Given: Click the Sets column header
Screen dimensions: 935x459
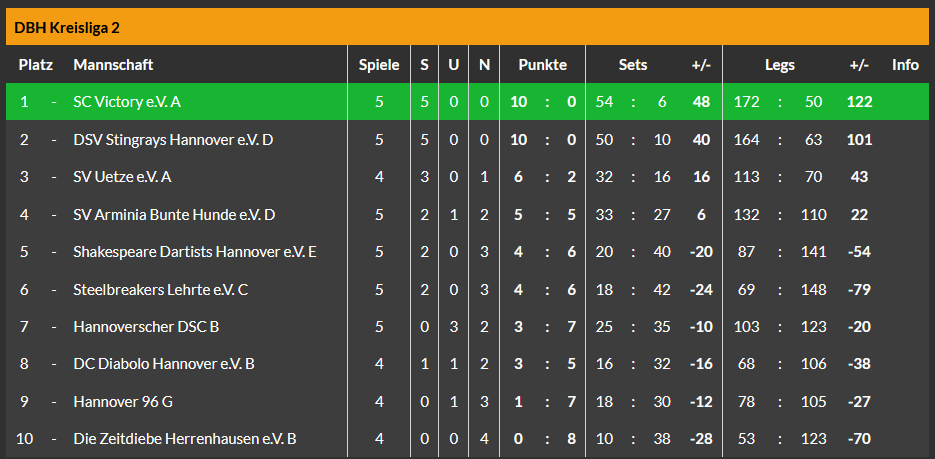Looking at the screenshot, I should tap(633, 65).
